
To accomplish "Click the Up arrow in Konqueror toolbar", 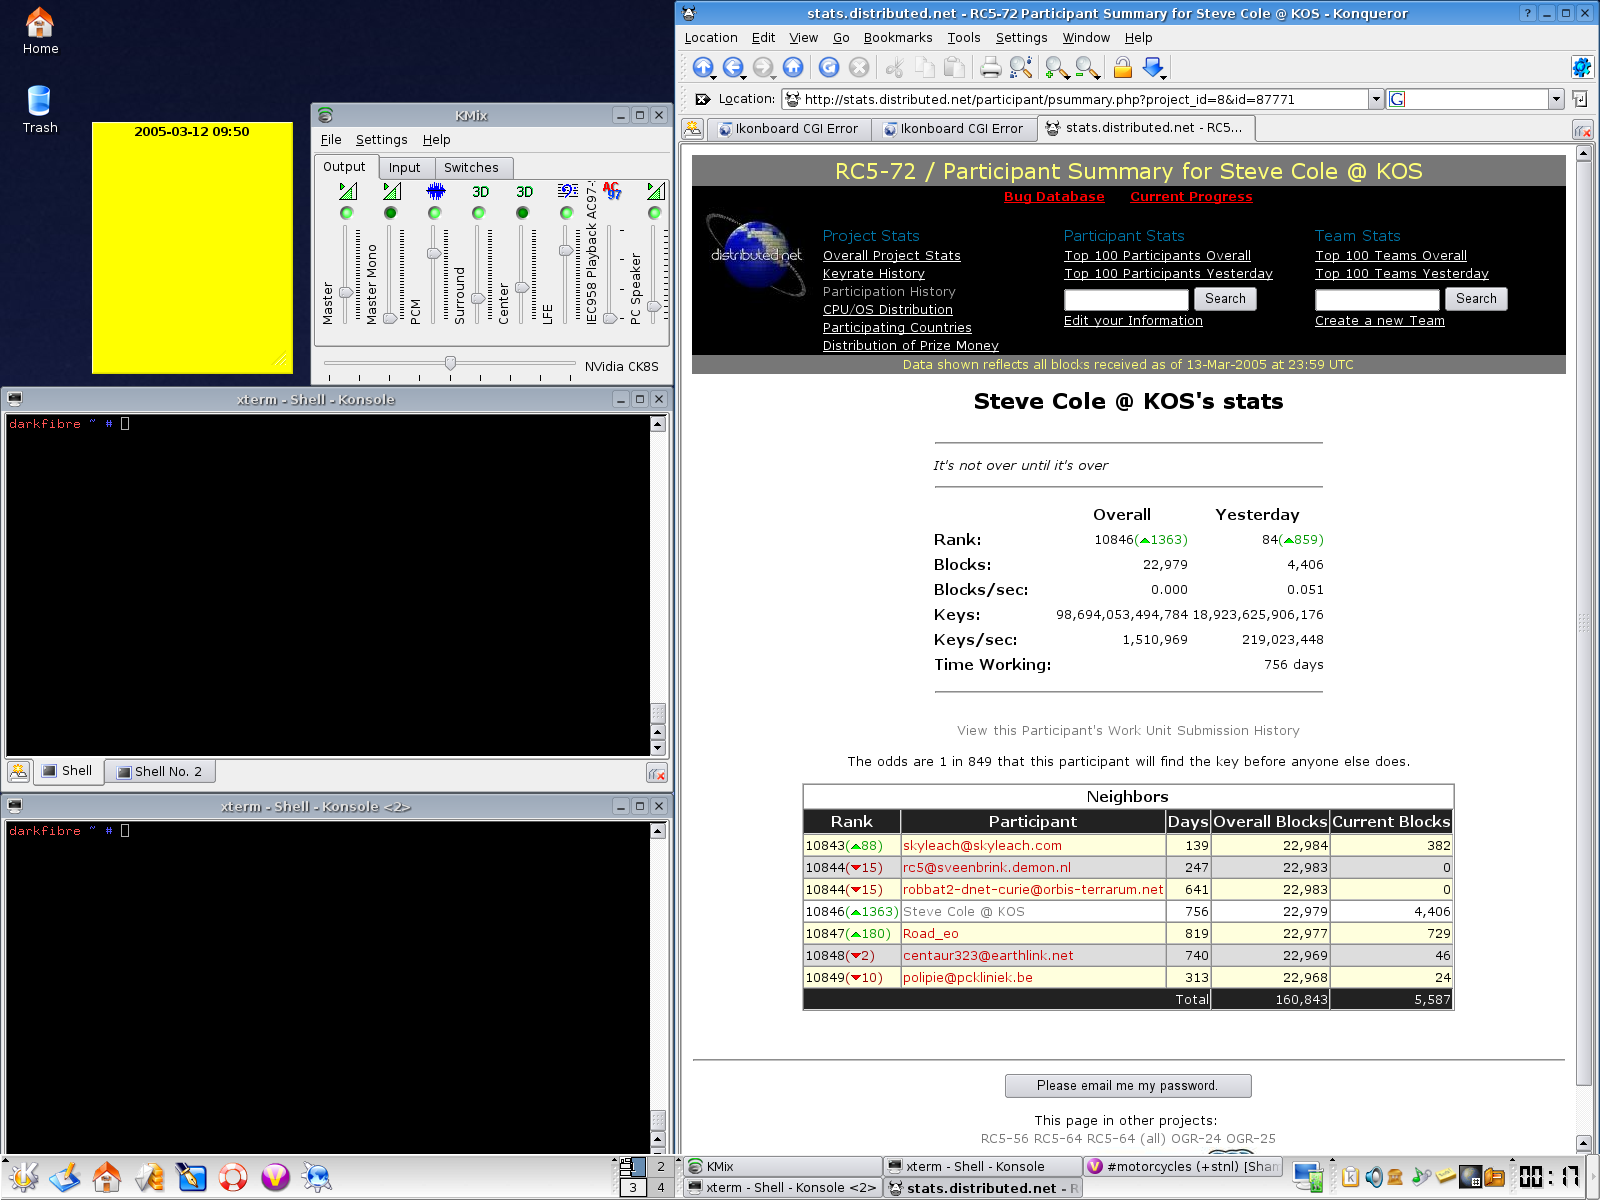I will pyautogui.click(x=702, y=67).
